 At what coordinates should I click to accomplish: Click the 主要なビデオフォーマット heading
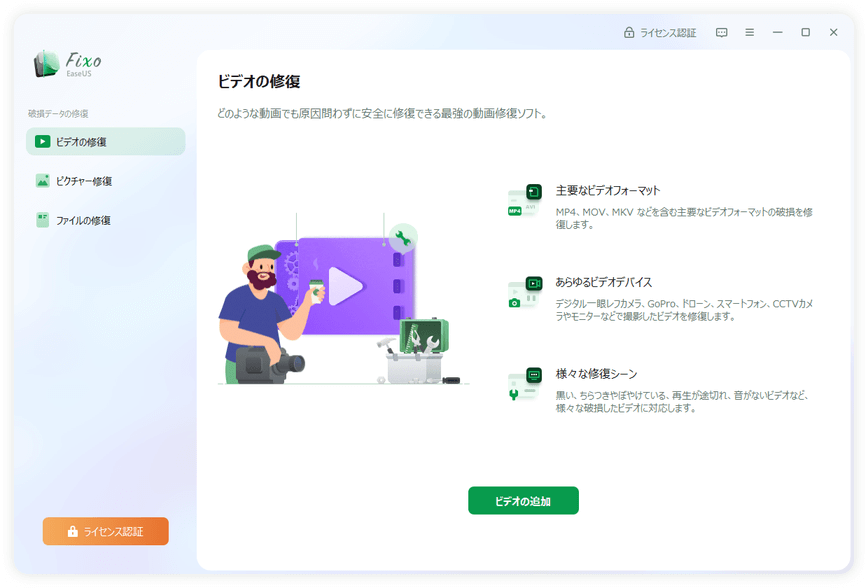point(607,190)
